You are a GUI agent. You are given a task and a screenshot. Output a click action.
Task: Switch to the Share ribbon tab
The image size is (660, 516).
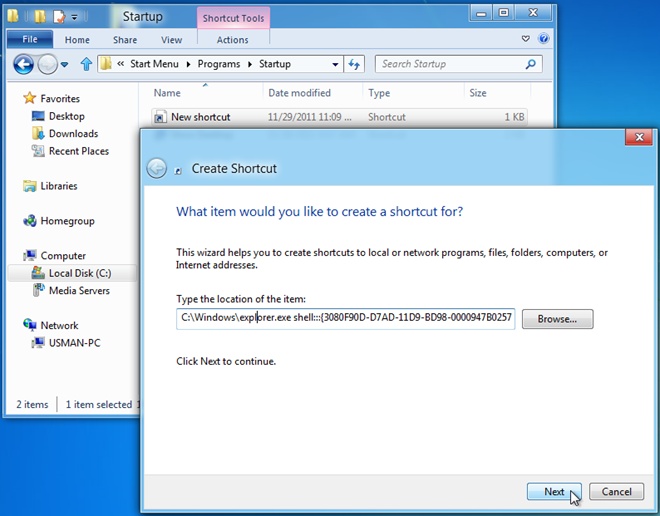pyautogui.click(x=125, y=40)
